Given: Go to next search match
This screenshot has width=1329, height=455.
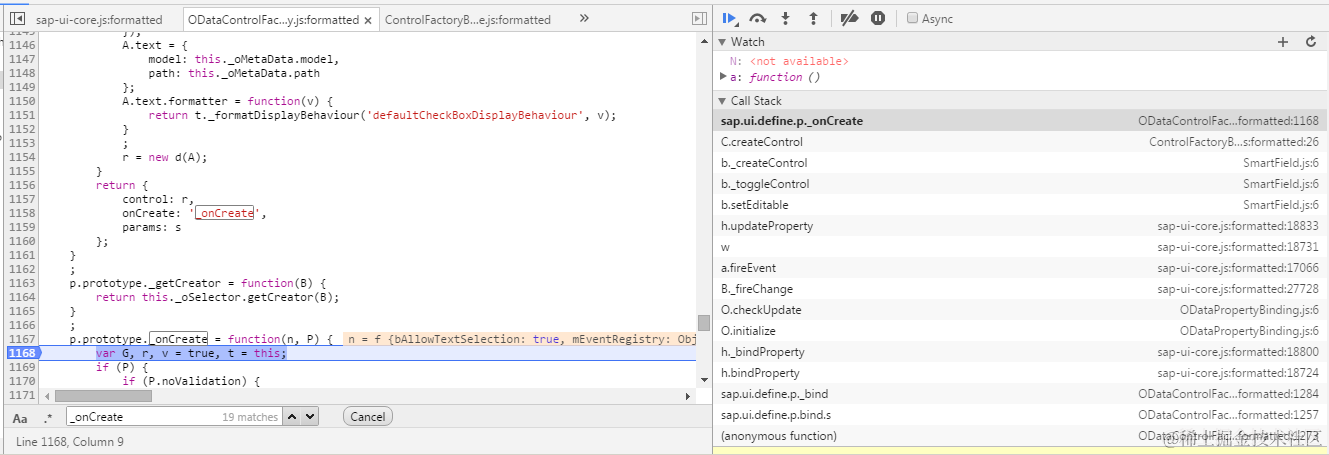Looking at the screenshot, I should pyautogui.click(x=309, y=417).
